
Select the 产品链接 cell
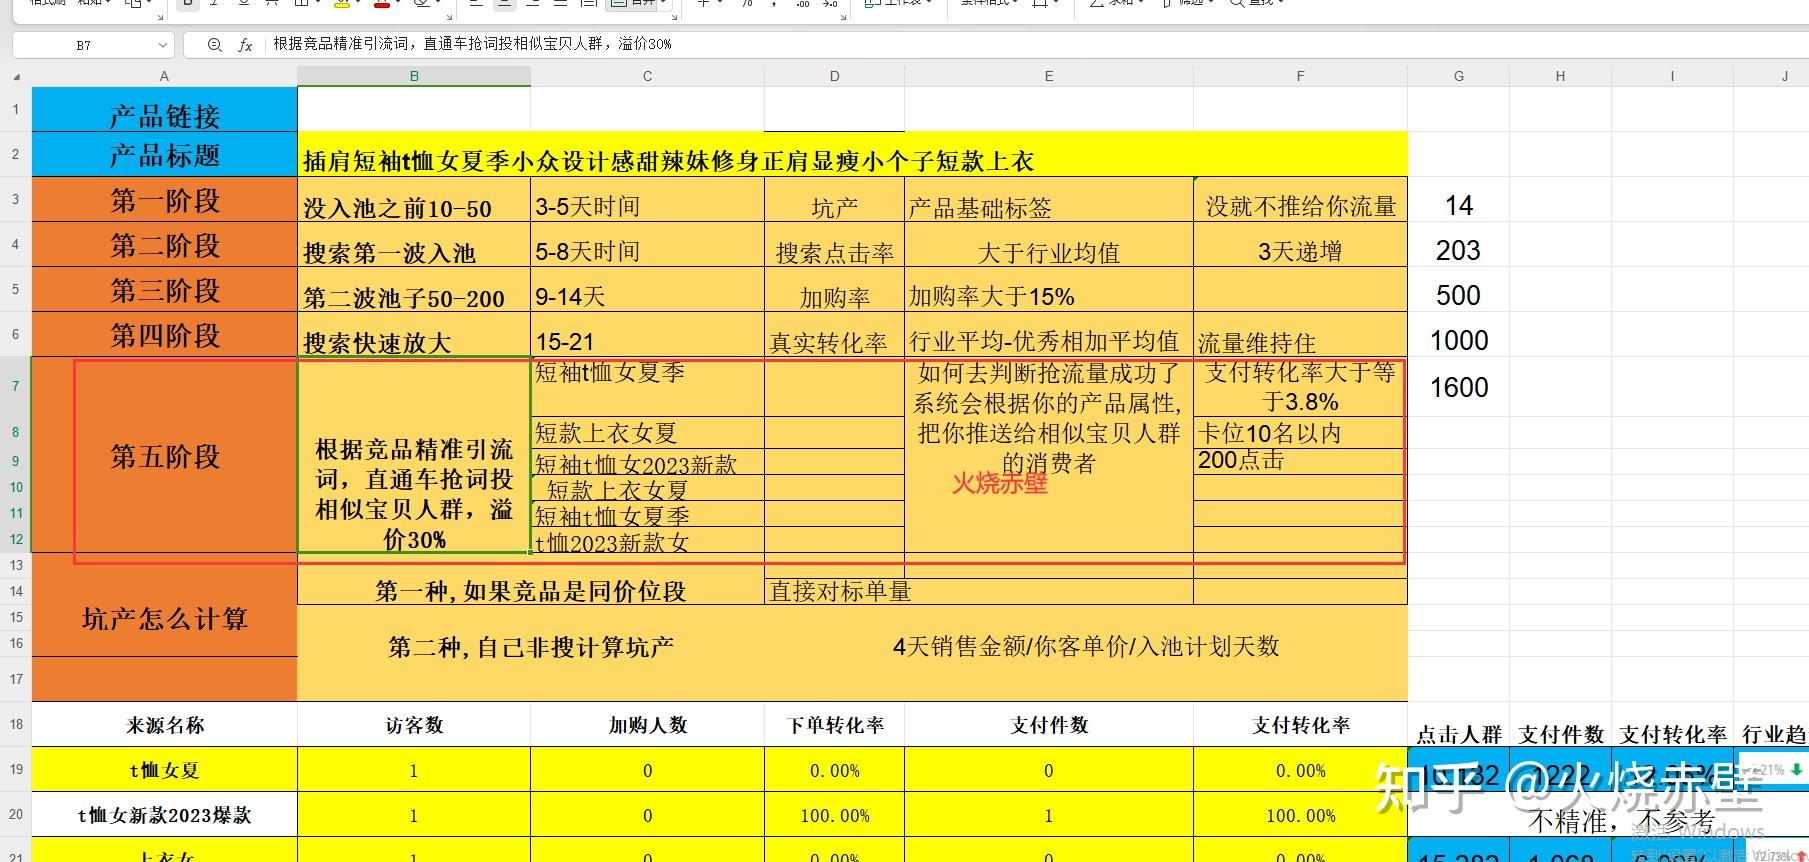coord(164,110)
